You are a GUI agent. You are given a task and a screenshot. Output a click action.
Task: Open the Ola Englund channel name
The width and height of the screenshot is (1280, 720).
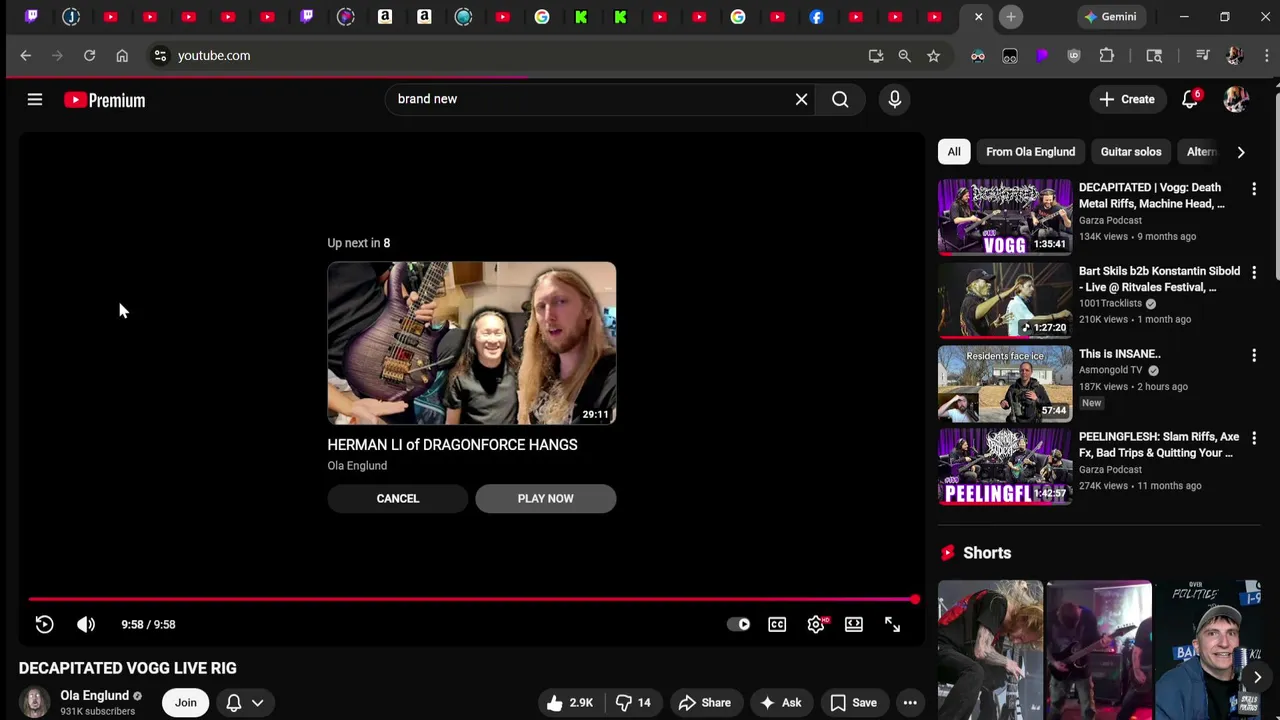pyautogui.click(x=94, y=695)
